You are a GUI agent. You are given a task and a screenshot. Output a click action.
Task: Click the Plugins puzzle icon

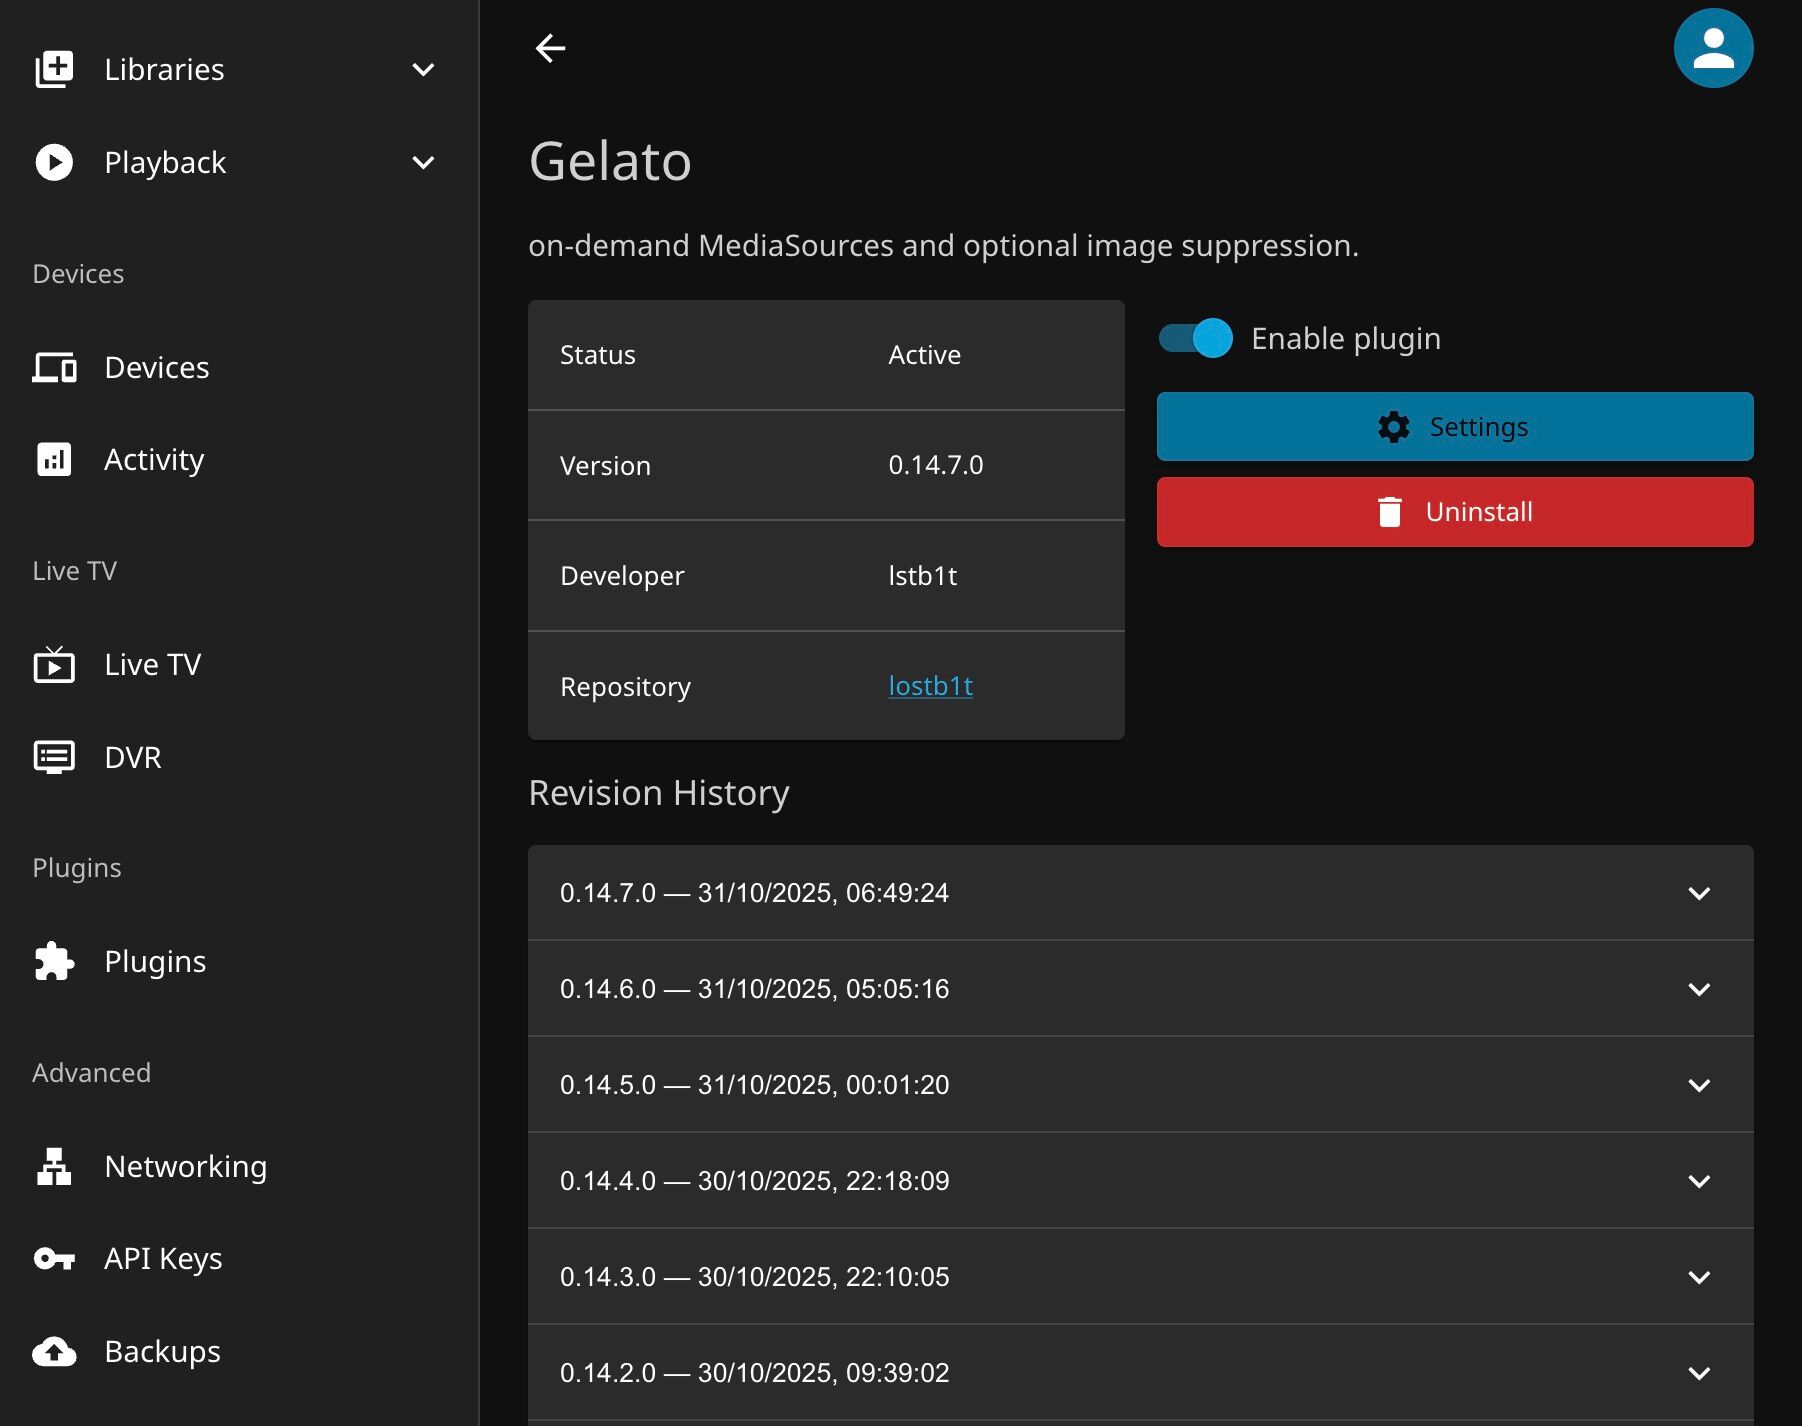tap(54, 962)
